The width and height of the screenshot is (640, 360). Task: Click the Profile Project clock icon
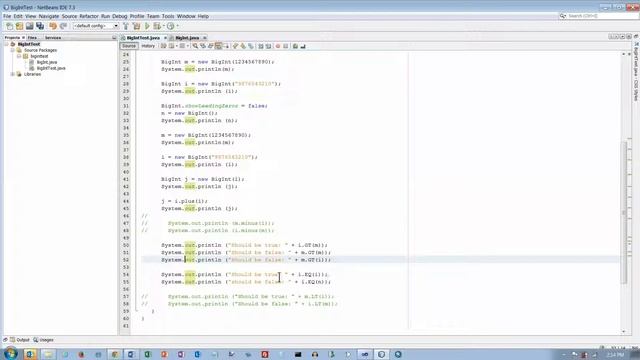(171, 26)
